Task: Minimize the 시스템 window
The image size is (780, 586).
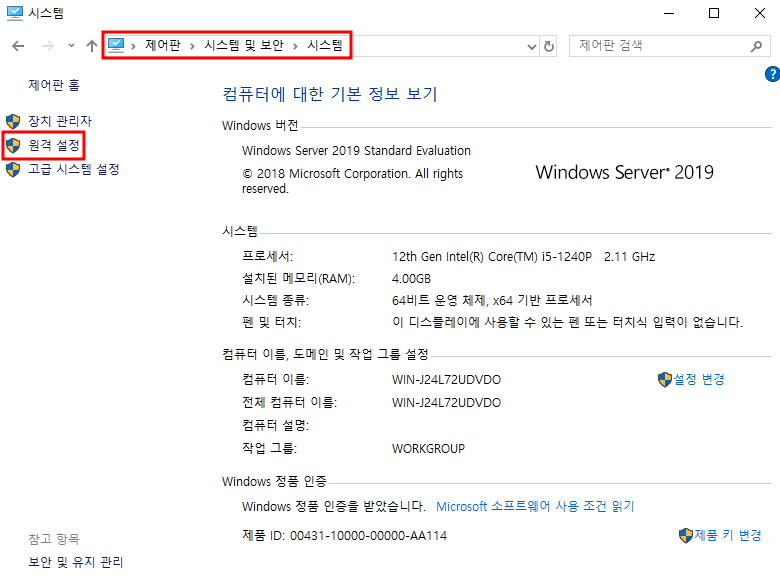Action: 669,13
